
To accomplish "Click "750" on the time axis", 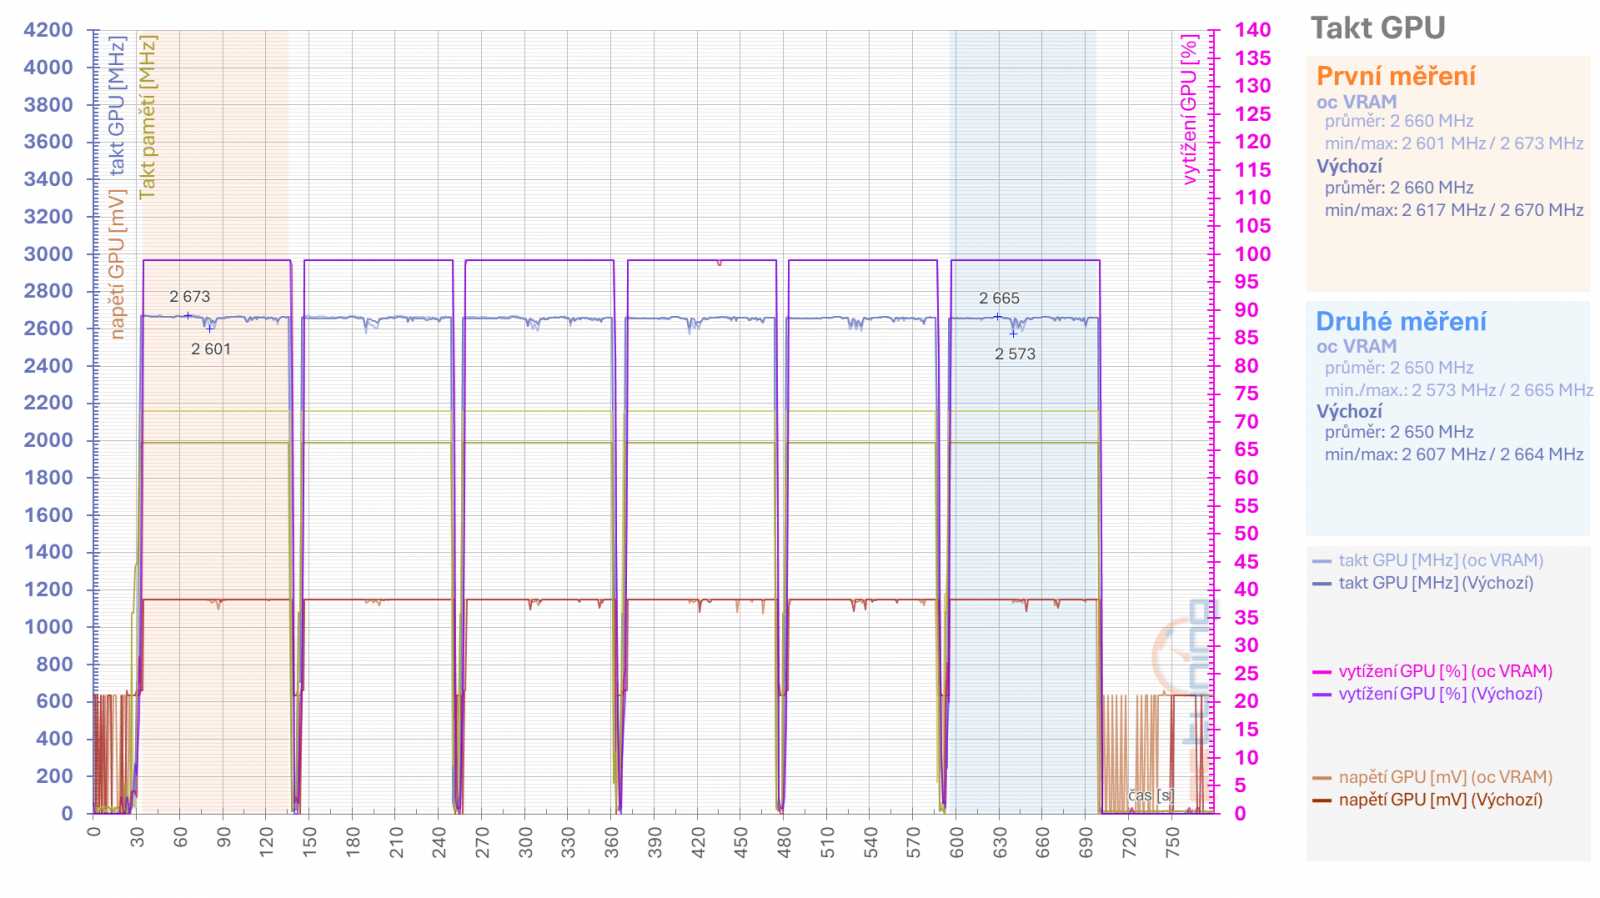I will 1172,842.
